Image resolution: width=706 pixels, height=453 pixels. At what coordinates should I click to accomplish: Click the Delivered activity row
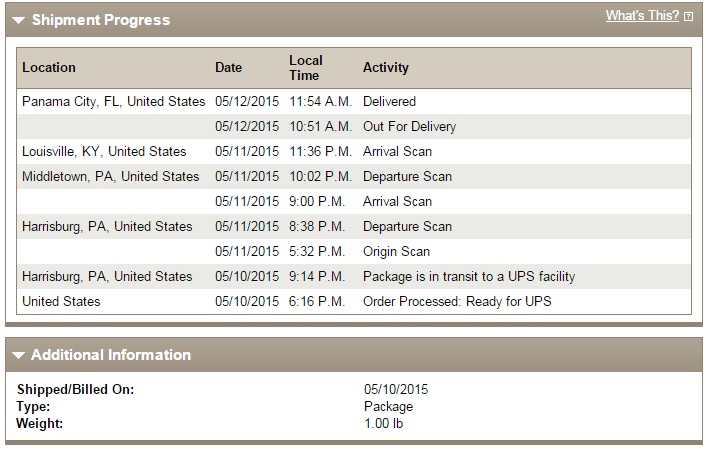(x=354, y=101)
